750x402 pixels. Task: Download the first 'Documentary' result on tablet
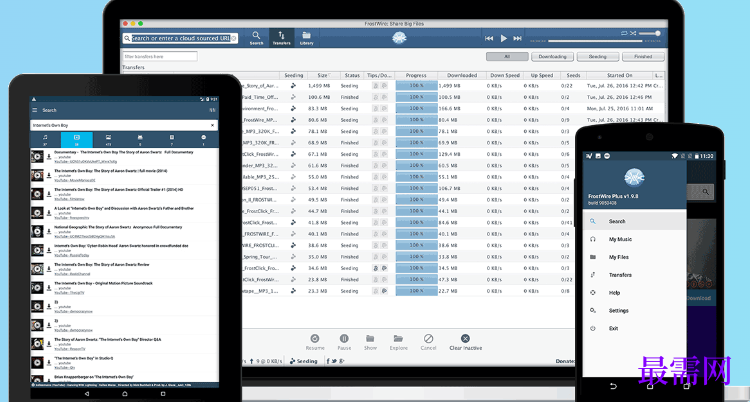(x=49, y=157)
